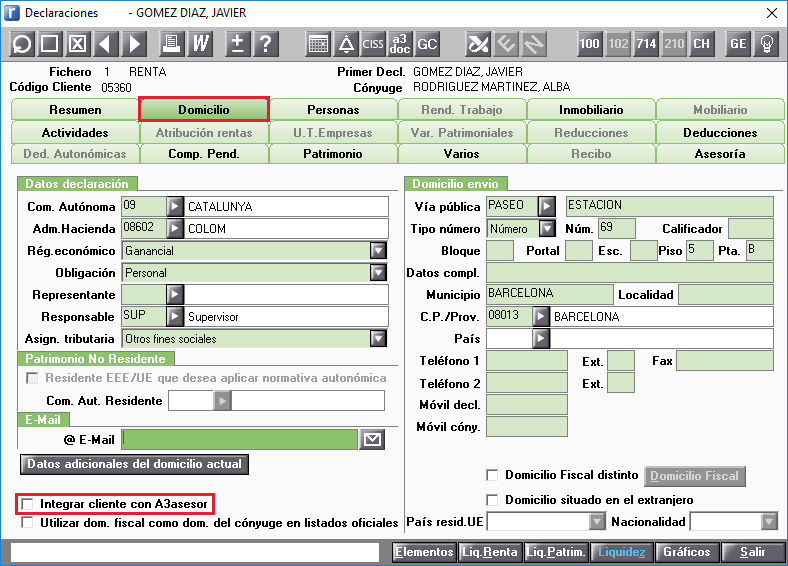Open help with question mark icon
Image resolution: width=788 pixels, height=566 pixels.
pyautogui.click(x=266, y=44)
